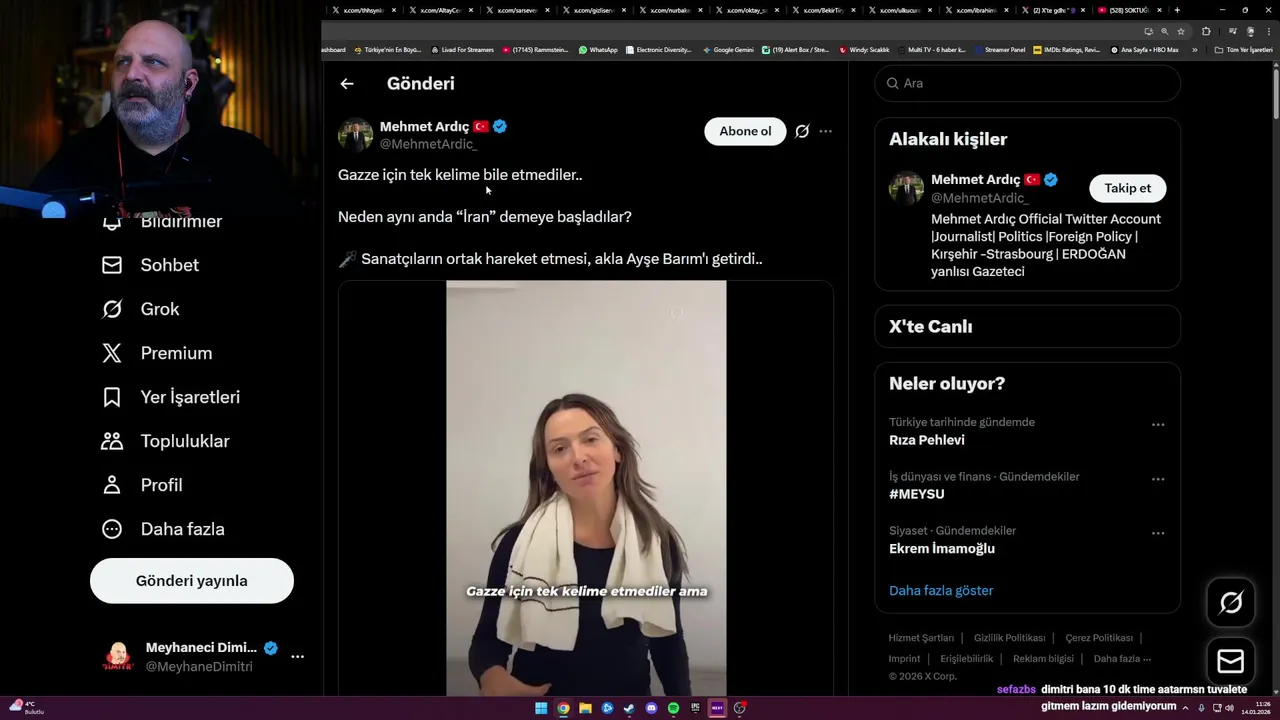Click Takip et for Mehmet Ardıç
The height and width of the screenshot is (720, 1280).
(1127, 188)
